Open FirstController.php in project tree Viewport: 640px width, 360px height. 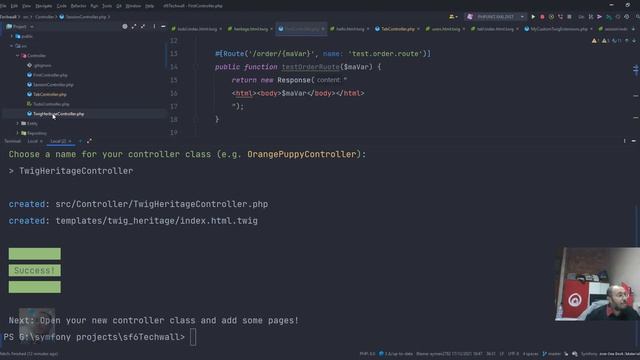(50, 75)
